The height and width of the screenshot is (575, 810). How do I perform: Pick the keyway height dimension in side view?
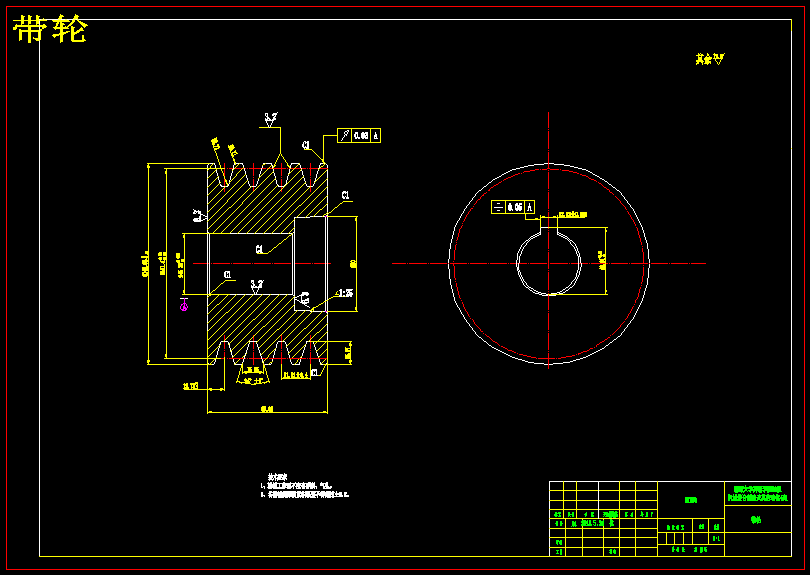[x=601, y=261]
